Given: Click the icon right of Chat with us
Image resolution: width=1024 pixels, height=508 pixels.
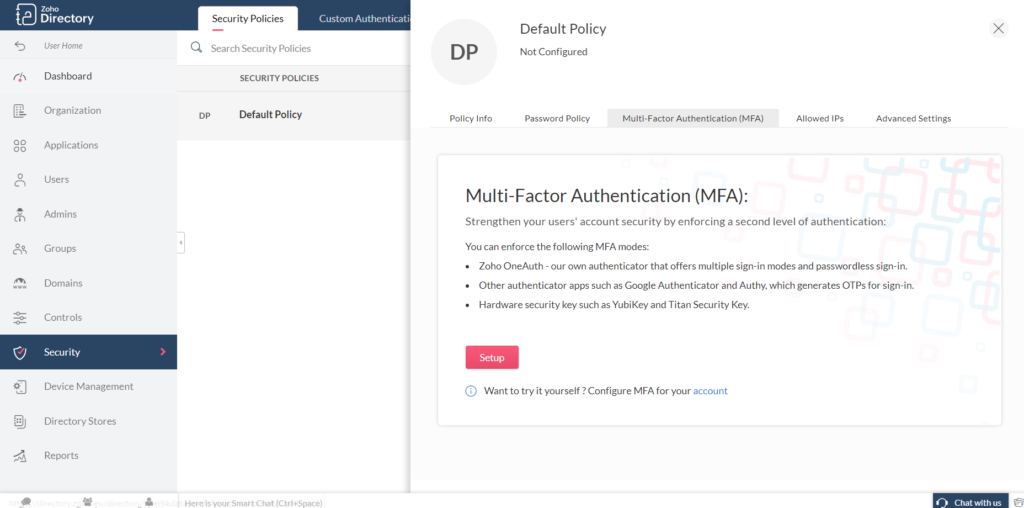Looking at the screenshot, I should 1018,502.
